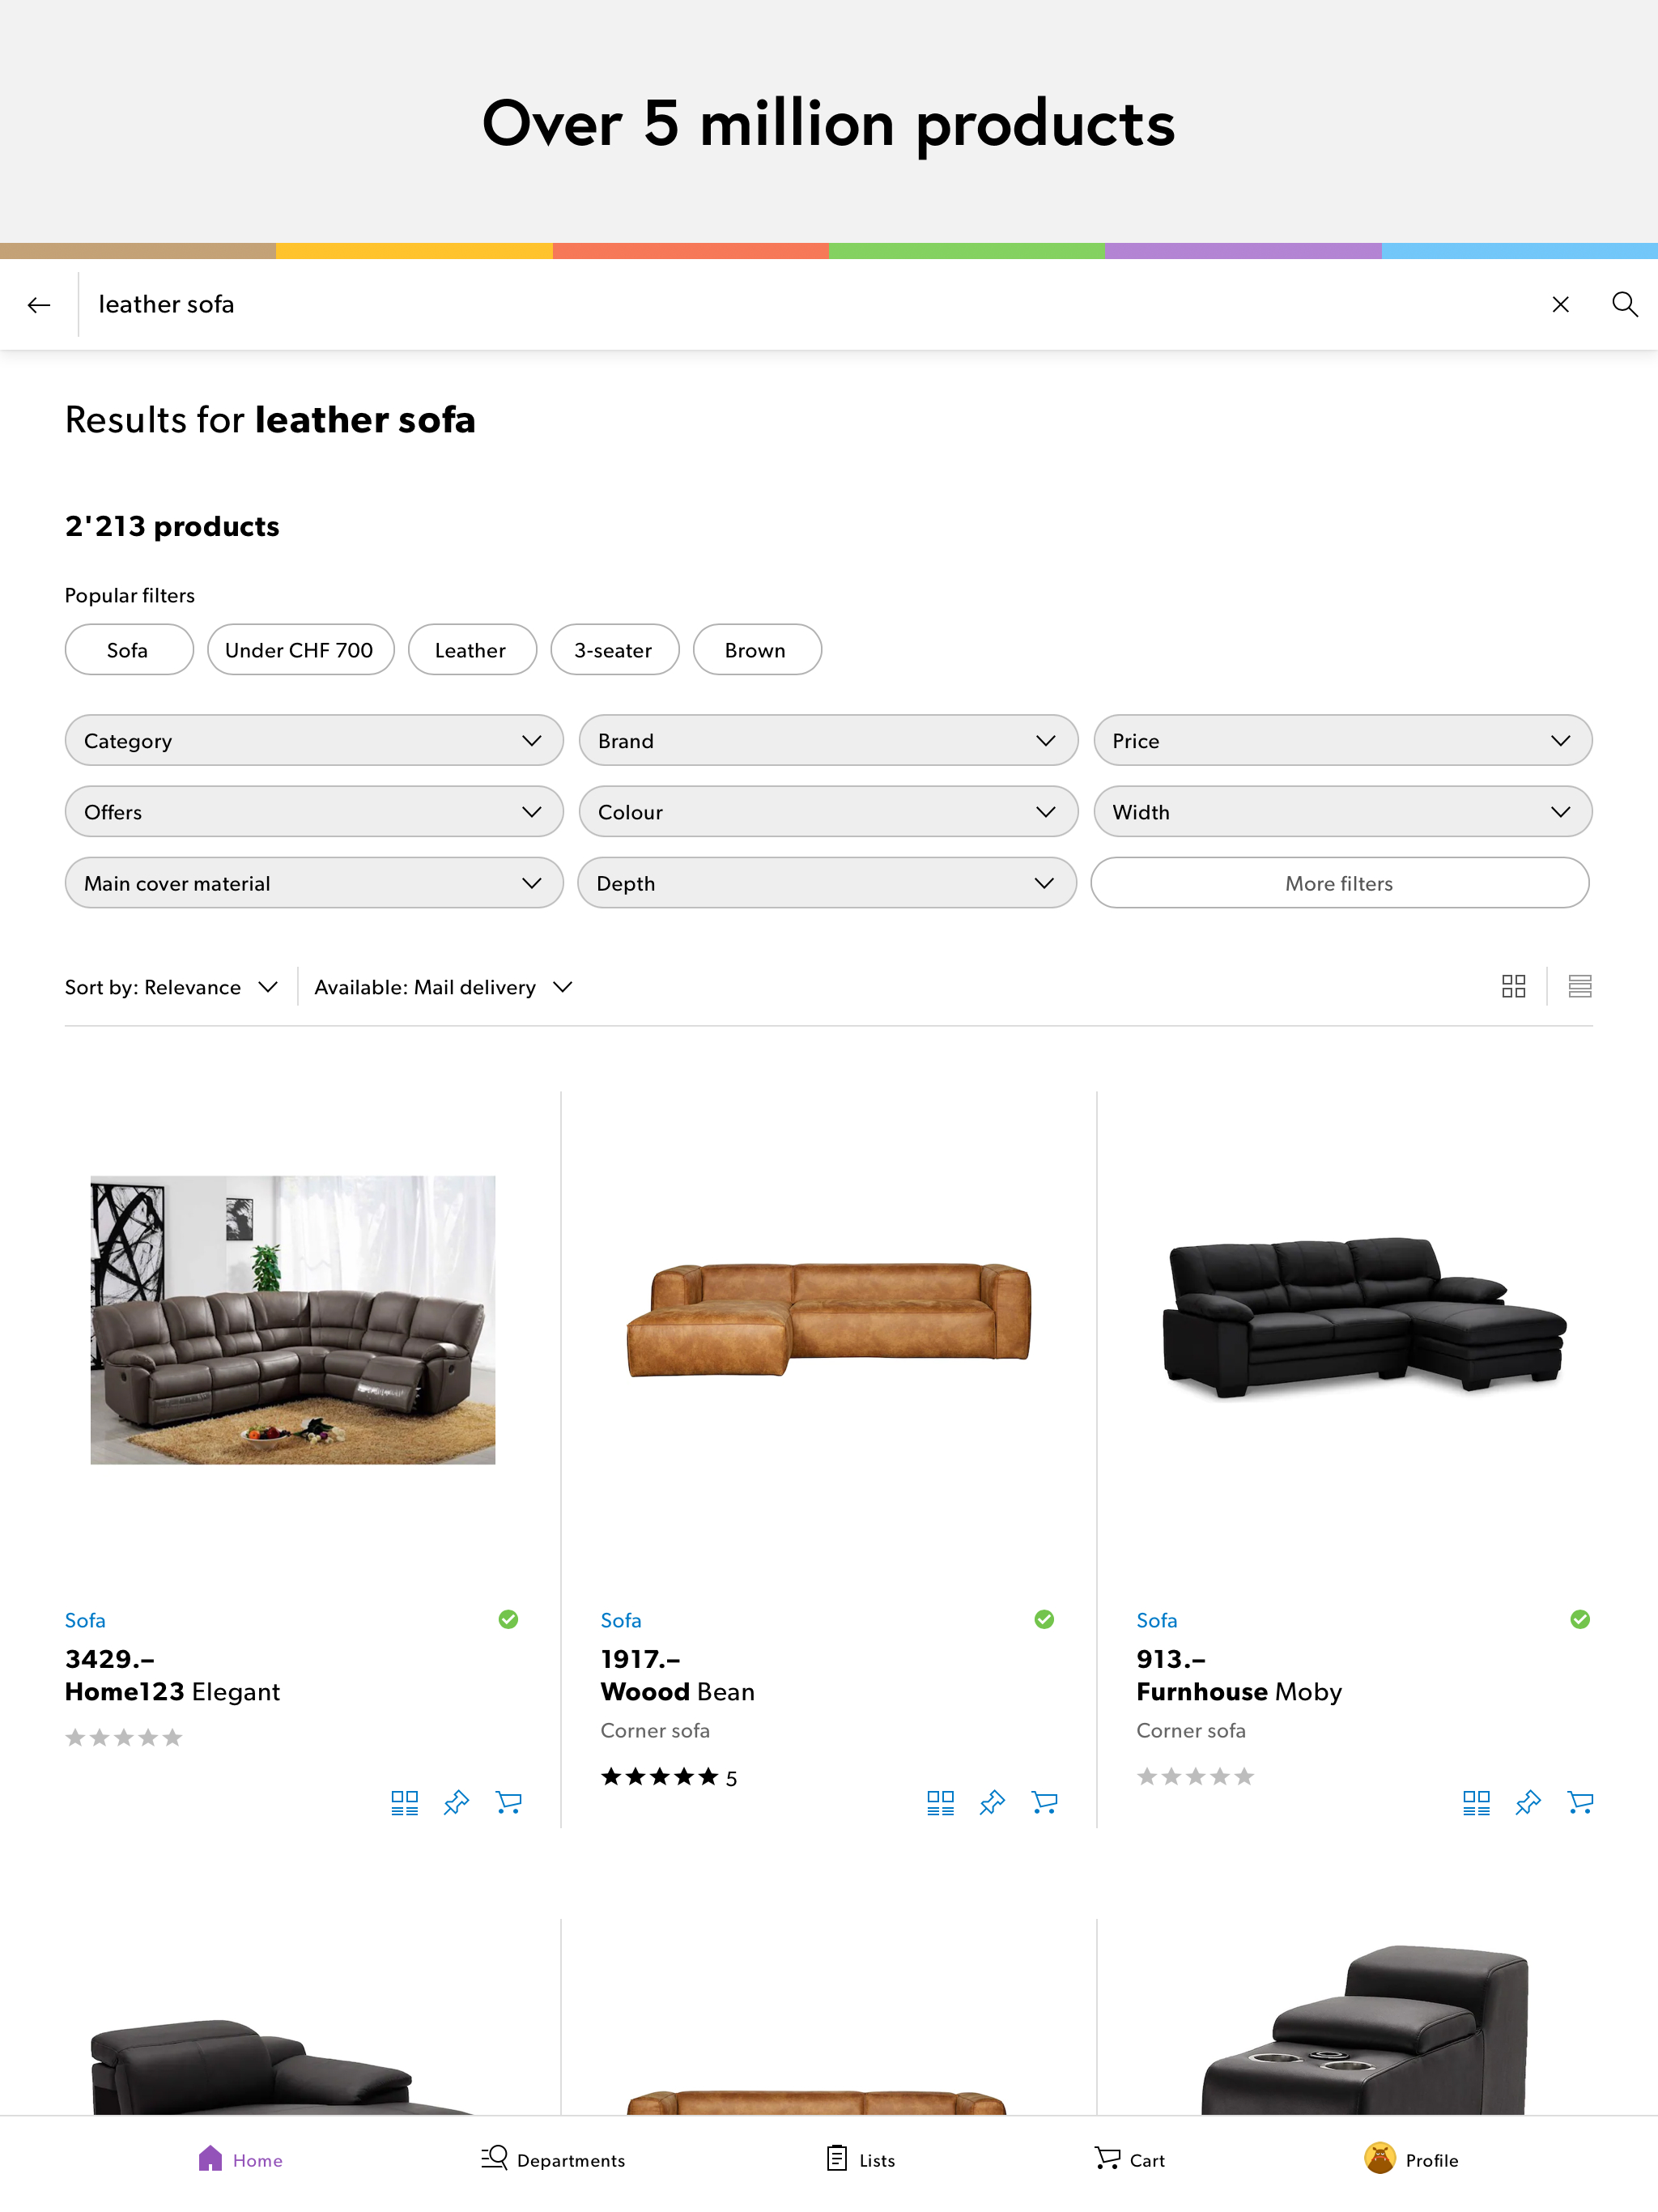Expand the Colour filter dropdown
Screen dimensions: 1658x2212
tap(827, 812)
